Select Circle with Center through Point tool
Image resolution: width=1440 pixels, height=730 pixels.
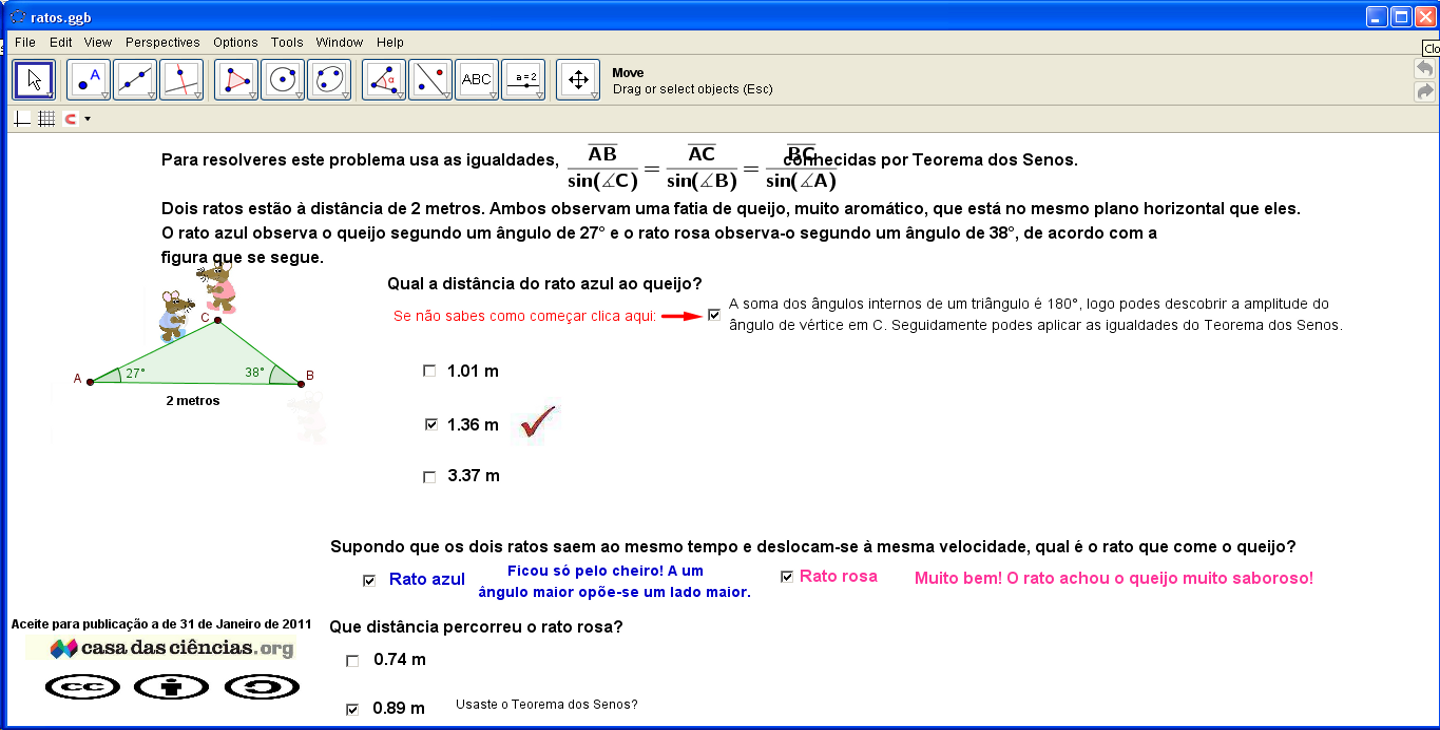[x=283, y=80]
